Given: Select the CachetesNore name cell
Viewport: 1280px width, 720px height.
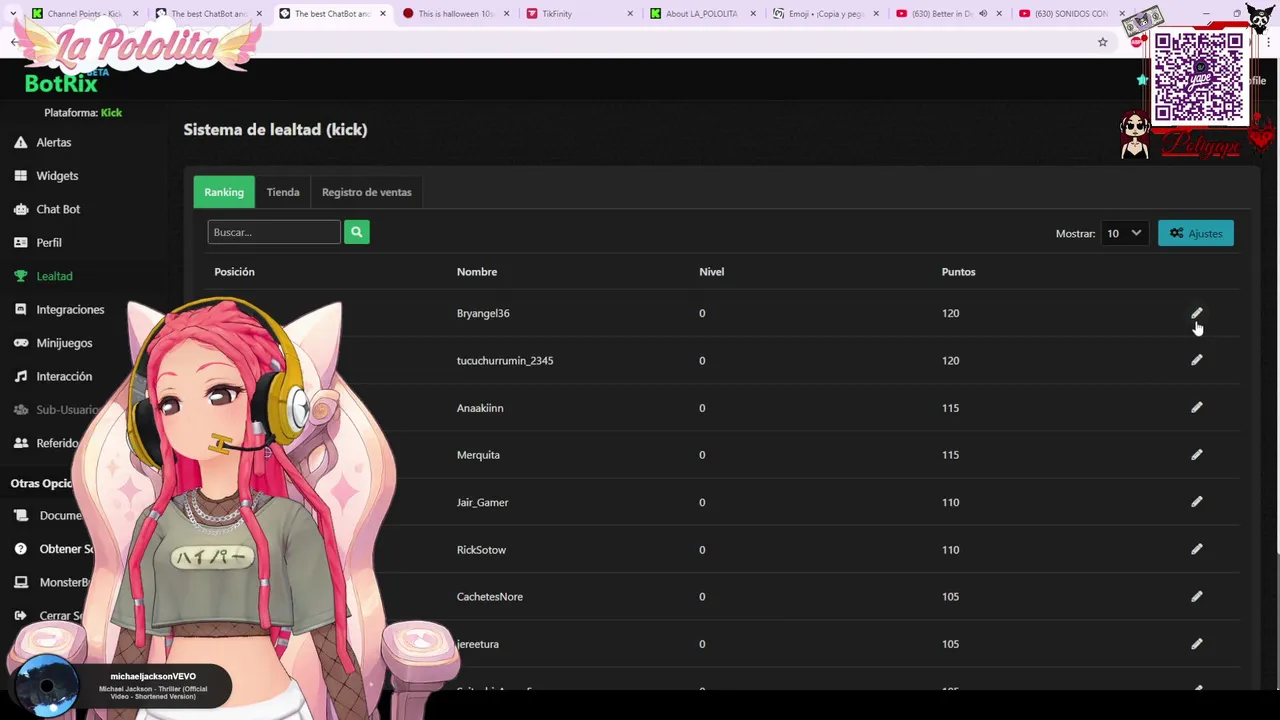Looking at the screenshot, I should tap(490, 597).
